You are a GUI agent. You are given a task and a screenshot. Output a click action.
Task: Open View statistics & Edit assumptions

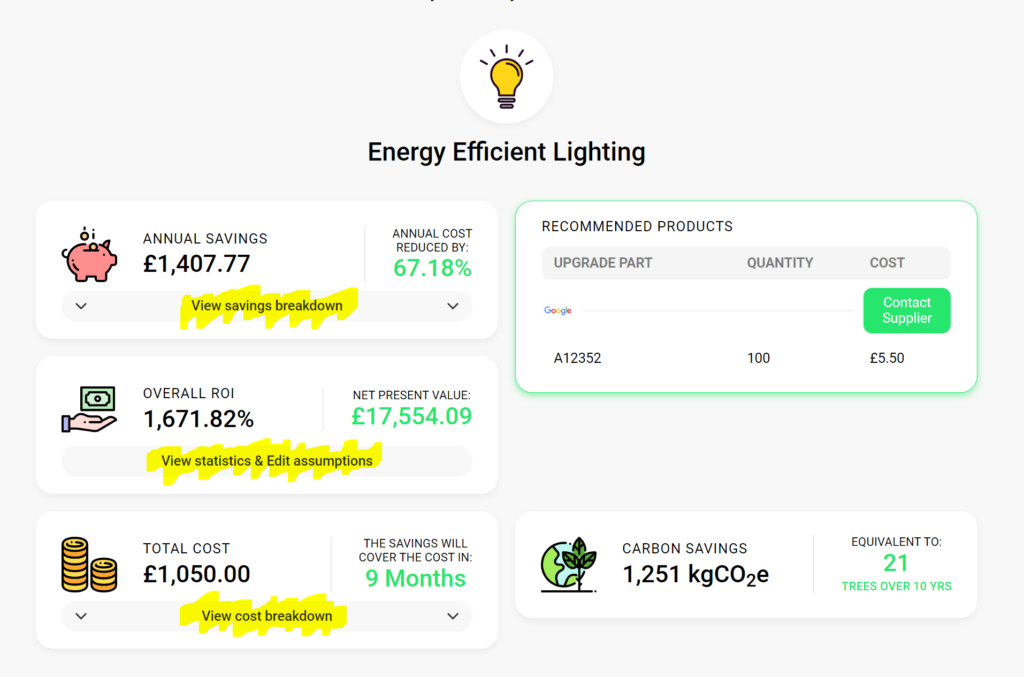[x=266, y=461]
